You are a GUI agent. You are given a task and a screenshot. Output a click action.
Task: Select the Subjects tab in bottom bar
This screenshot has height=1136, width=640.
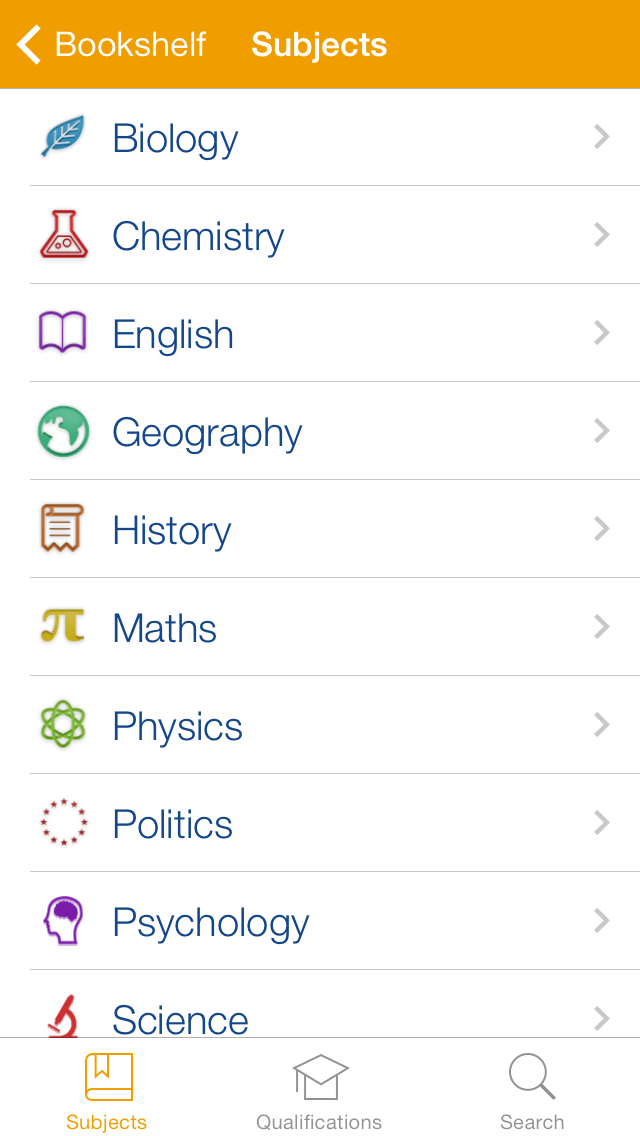point(107,1092)
